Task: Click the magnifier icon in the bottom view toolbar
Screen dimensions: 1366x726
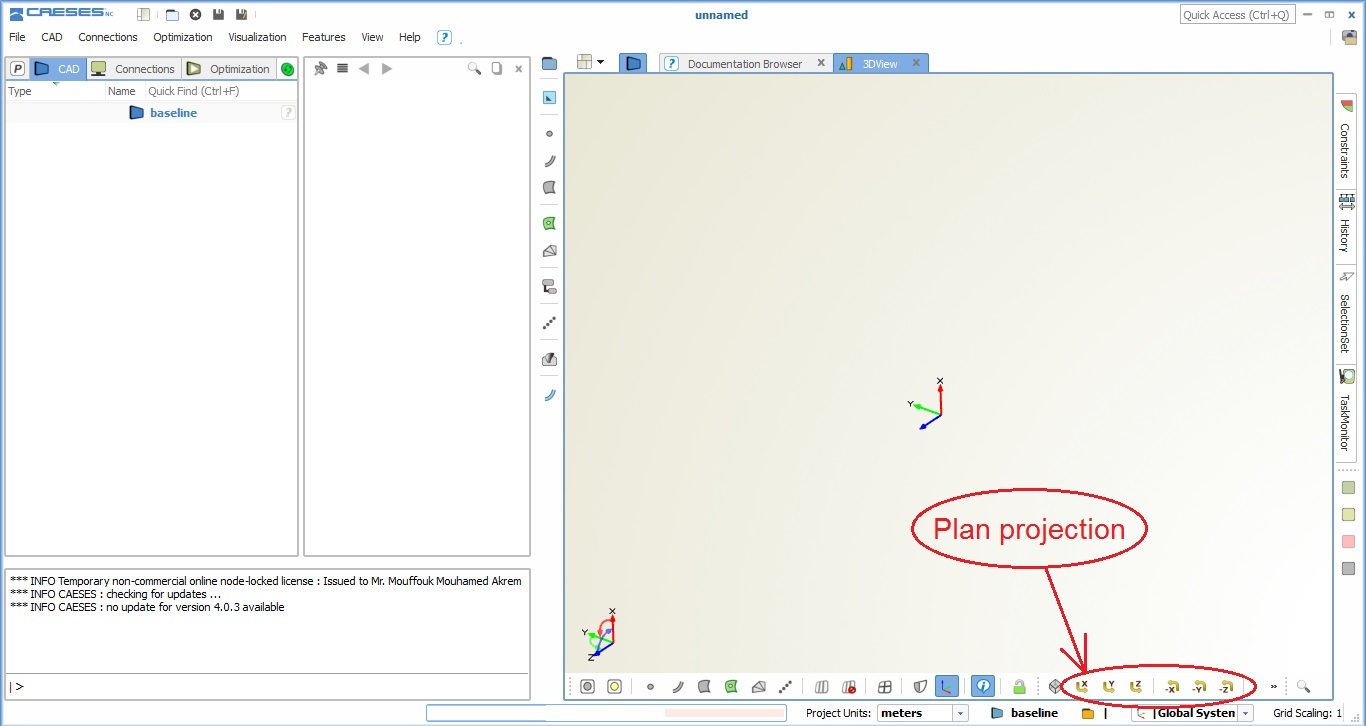Action: [1303, 687]
